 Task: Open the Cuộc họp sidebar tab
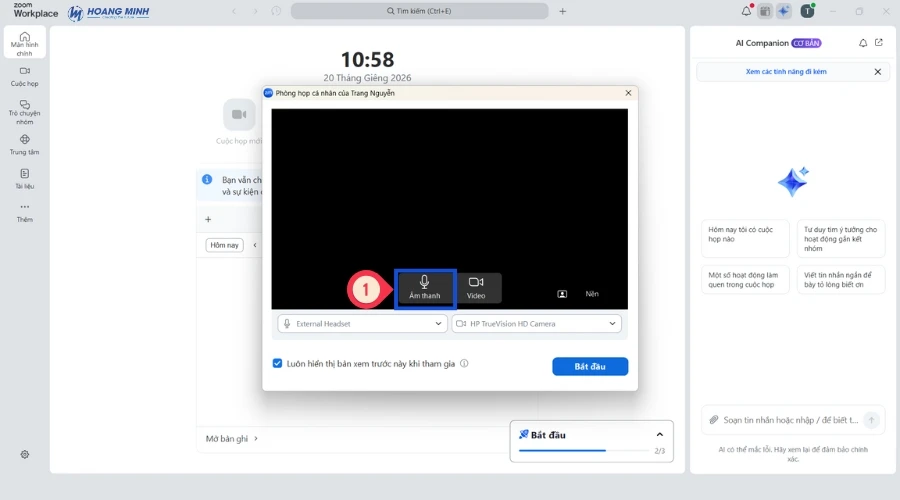(25, 76)
